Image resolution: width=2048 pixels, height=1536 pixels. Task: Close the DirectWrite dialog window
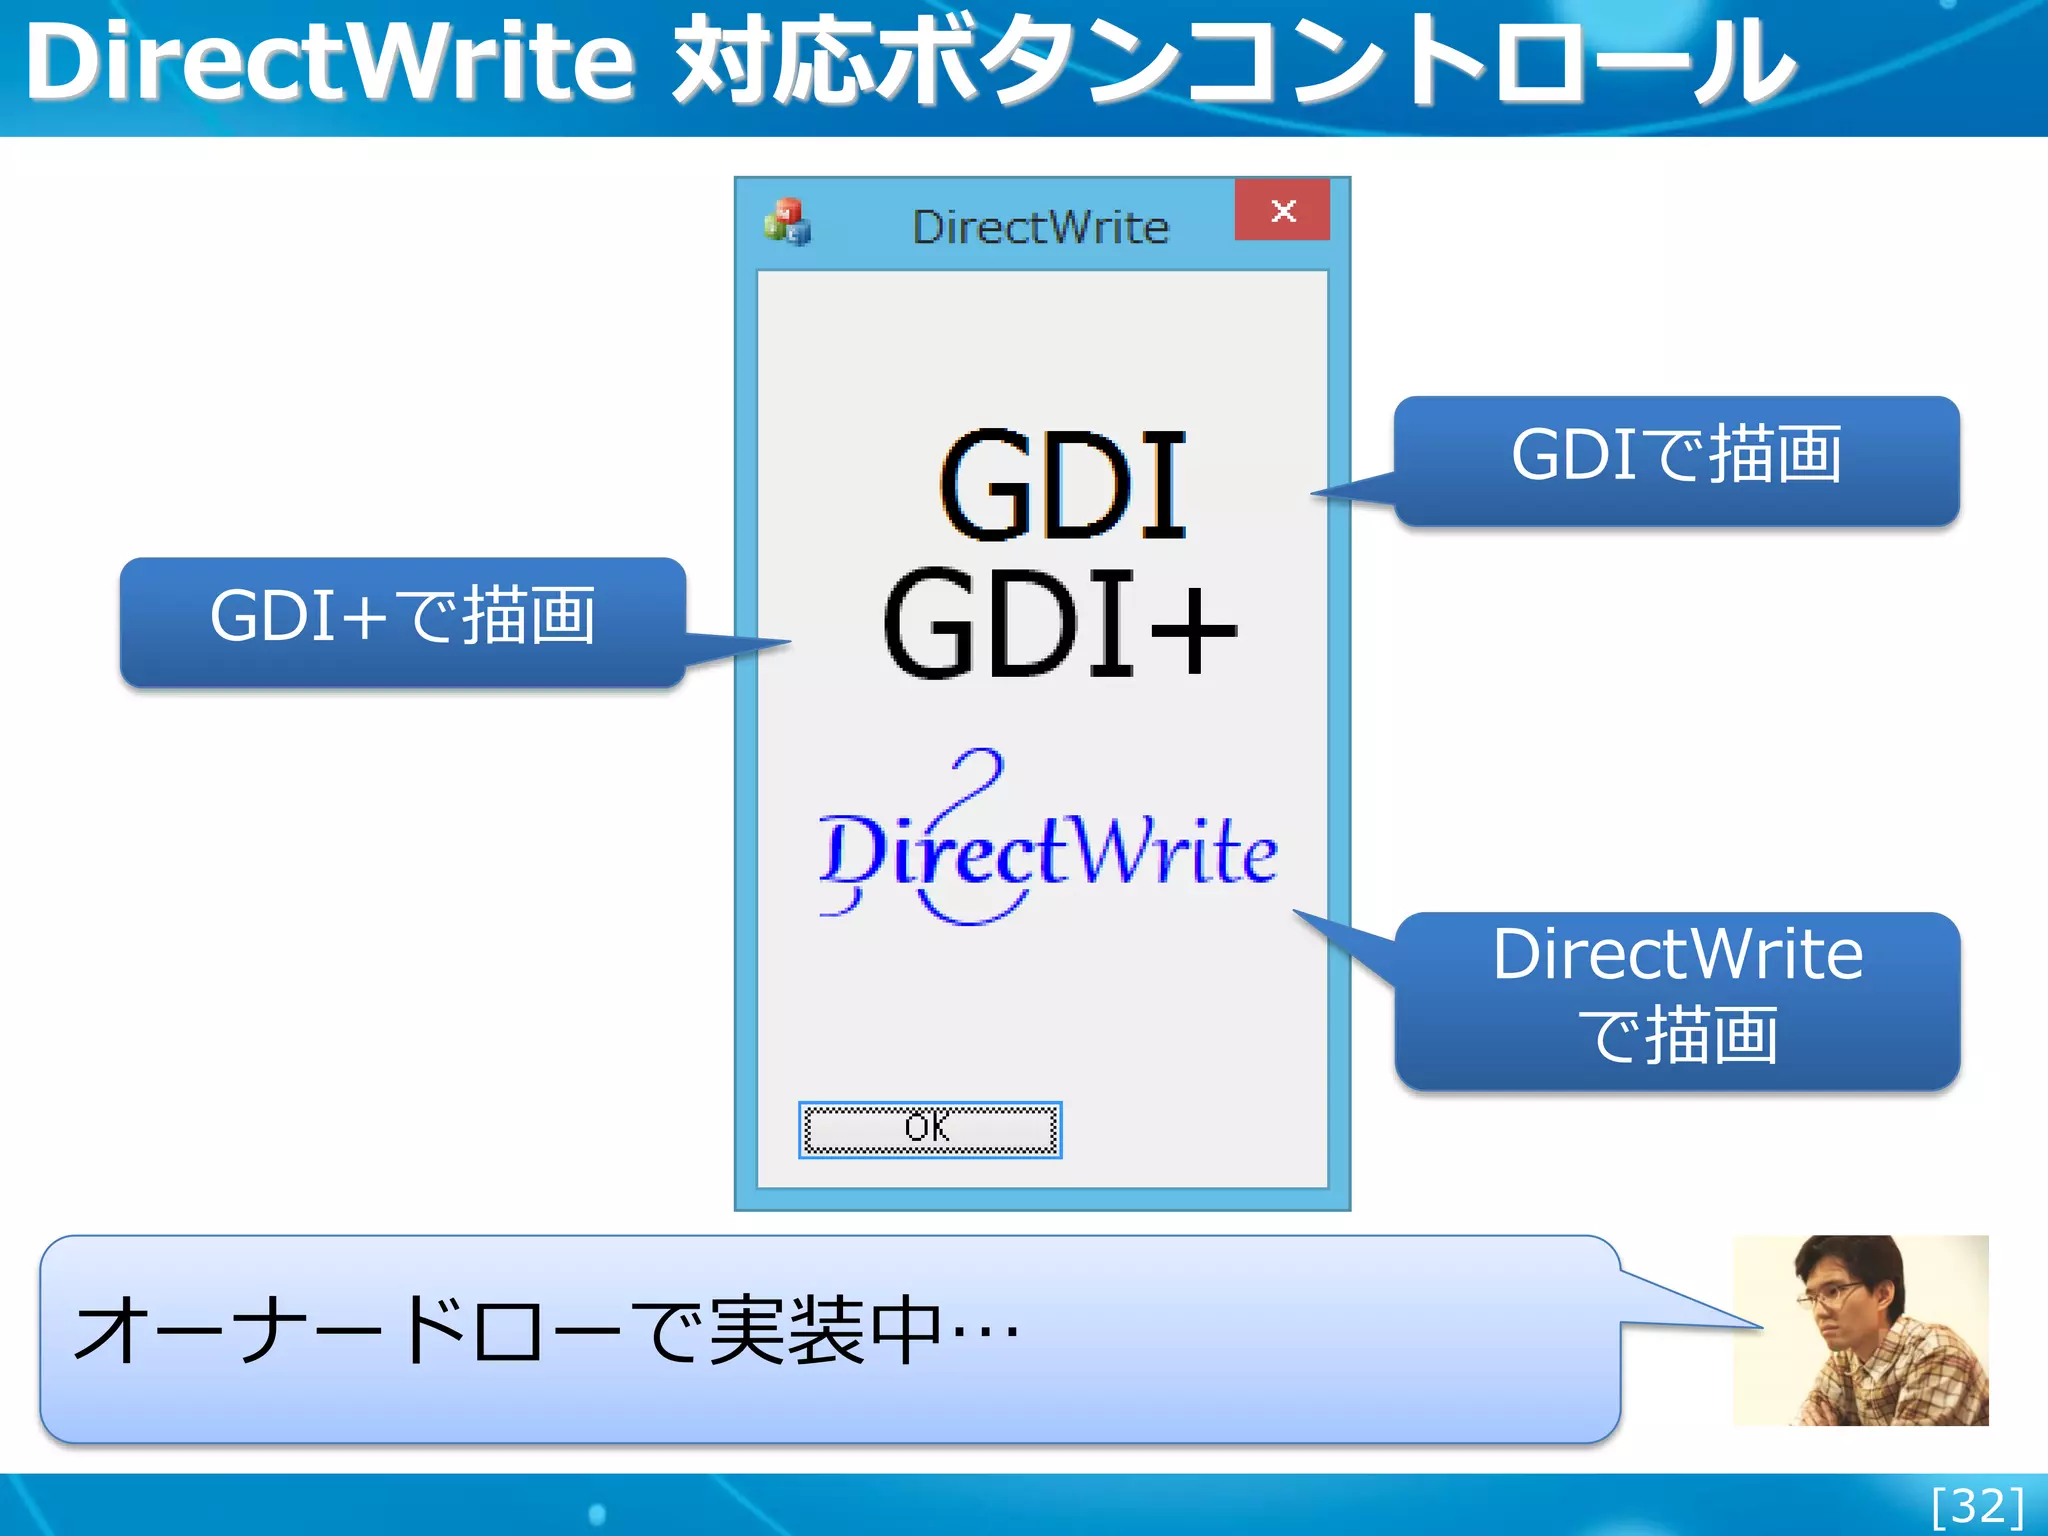(x=1282, y=210)
